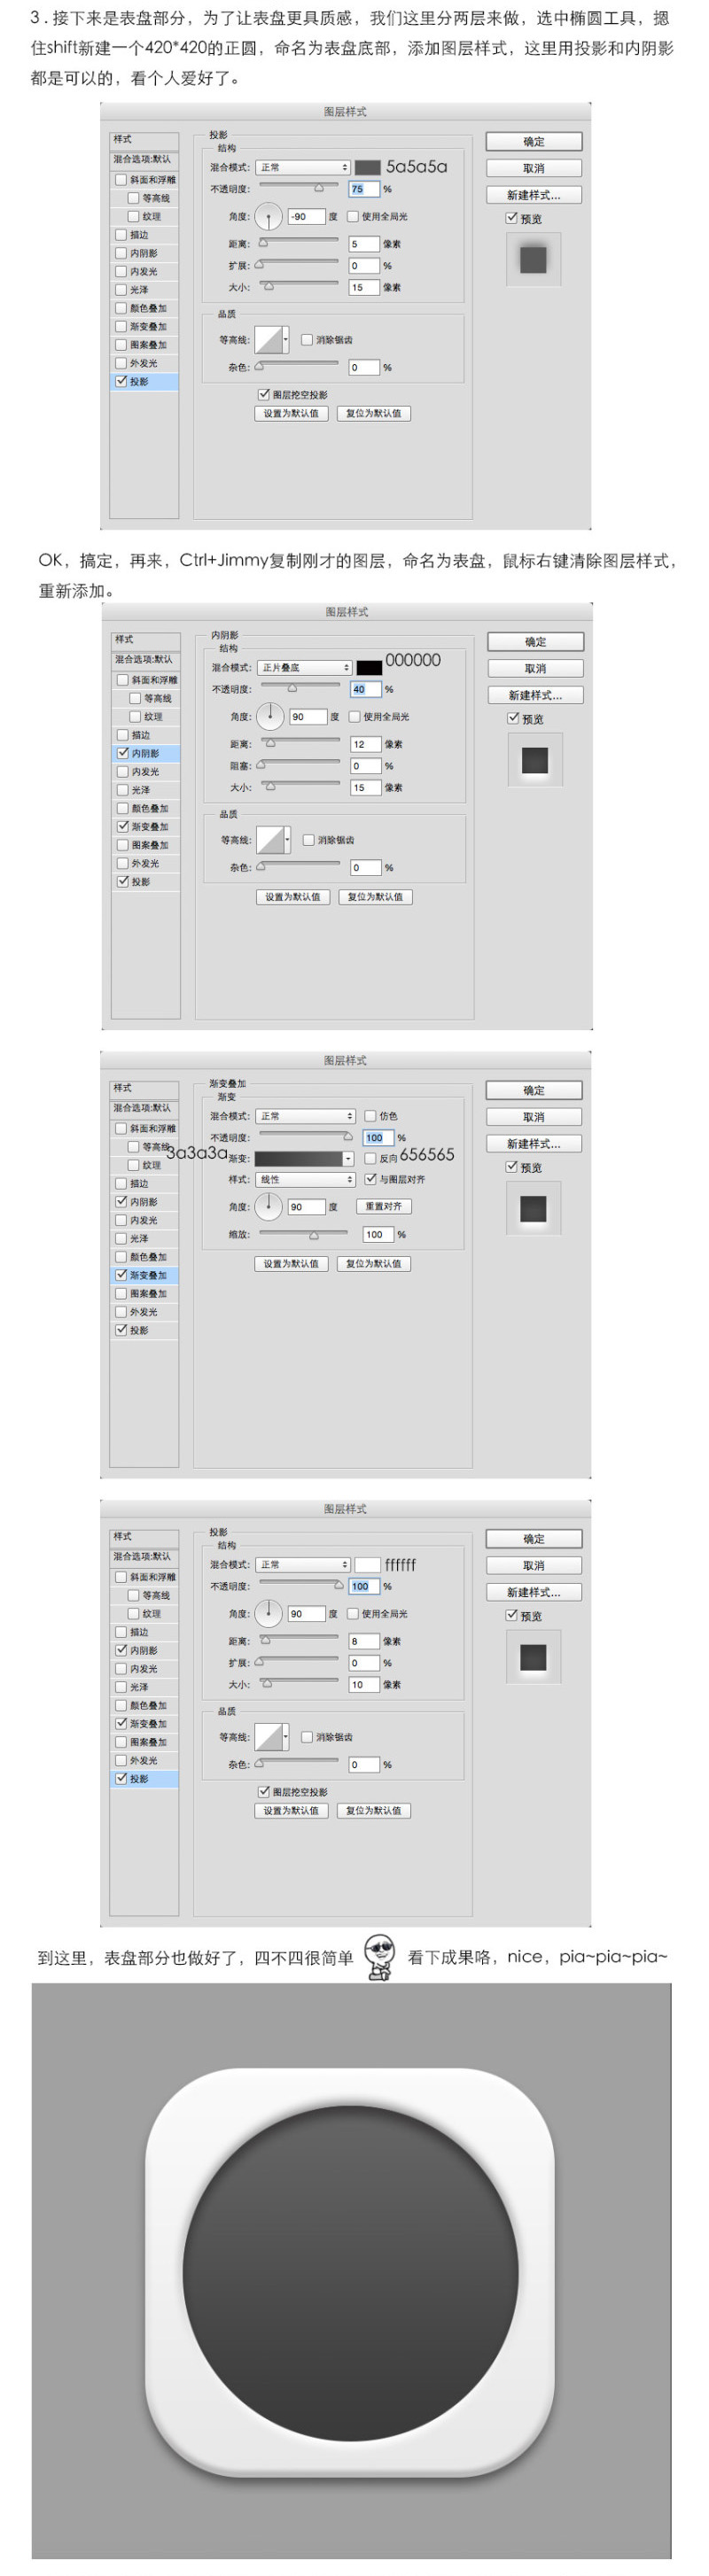The height and width of the screenshot is (2576, 709).
Task: Expand the gradient picker arrow beside 渐变 bar
Action: pyautogui.click(x=348, y=1158)
